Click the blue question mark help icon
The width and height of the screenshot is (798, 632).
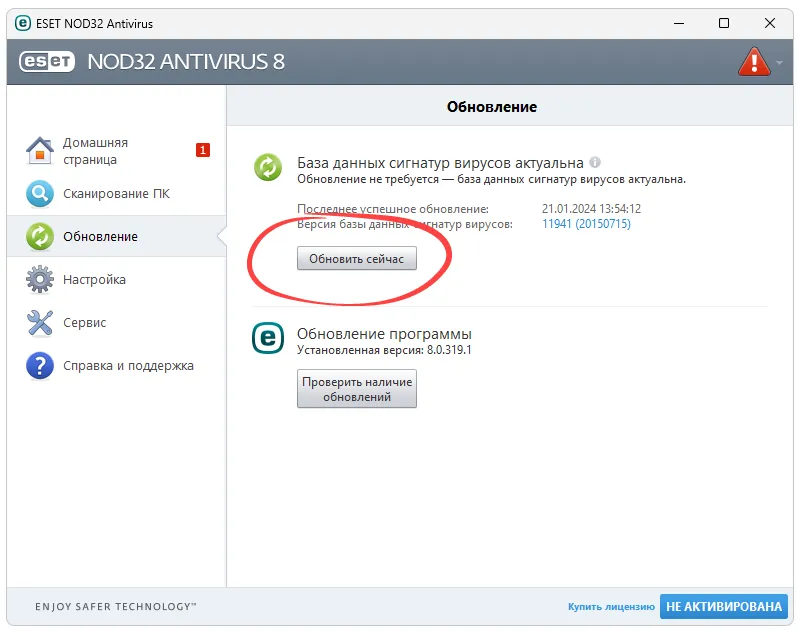40,365
